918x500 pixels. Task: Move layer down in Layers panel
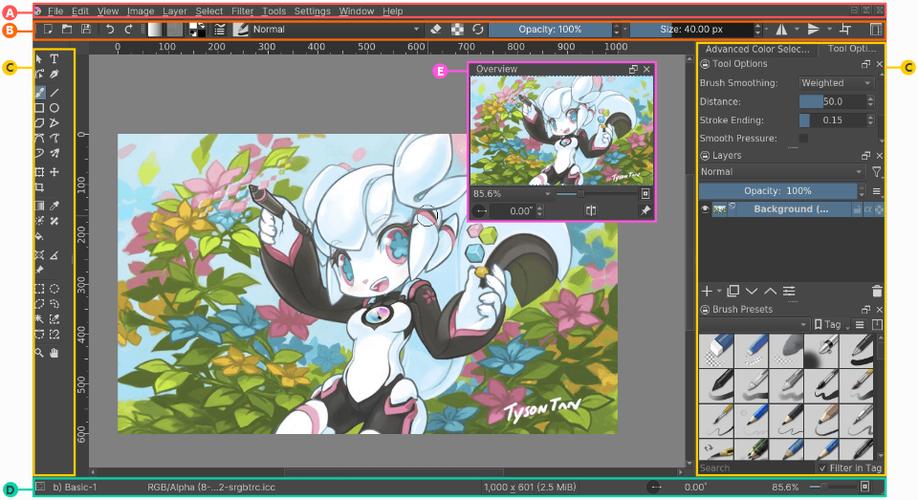752,291
